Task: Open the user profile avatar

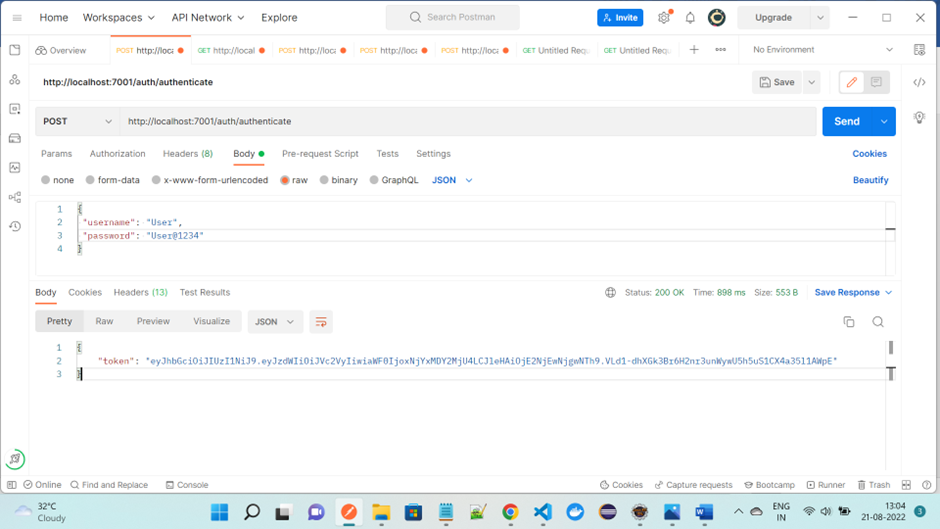Action: click(716, 17)
